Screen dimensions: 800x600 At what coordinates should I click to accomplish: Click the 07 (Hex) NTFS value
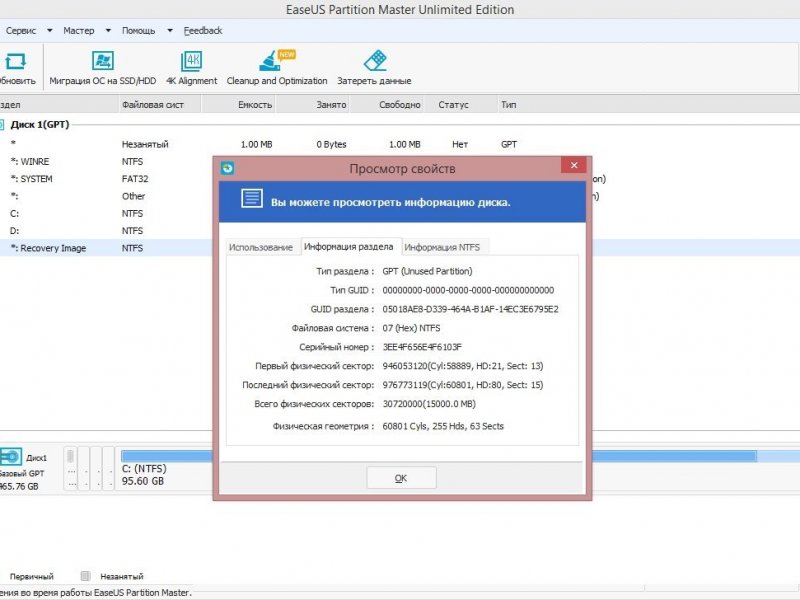tap(411, 328)
